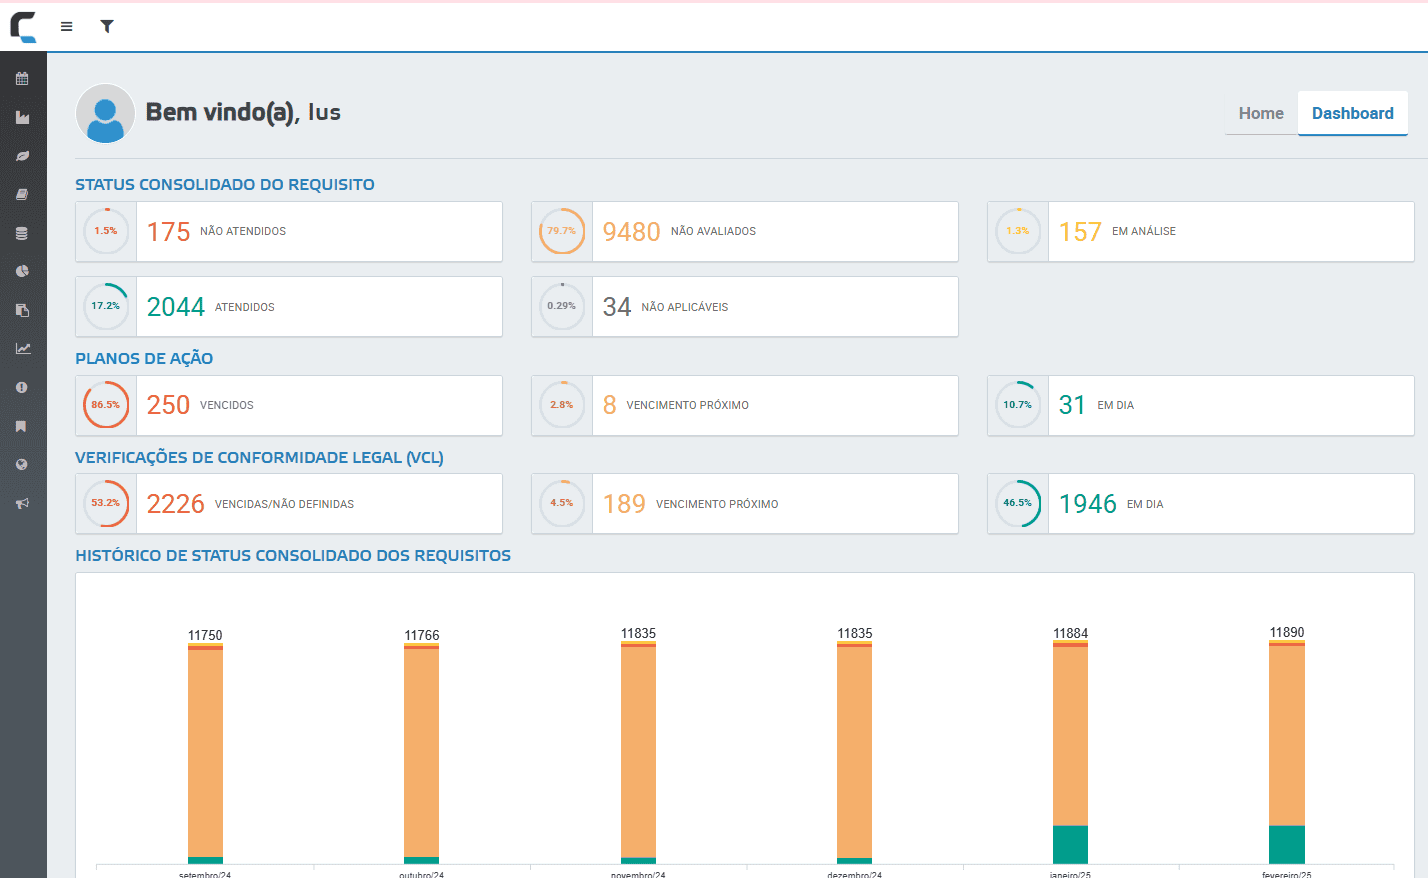Open the globe sidebar icon
Screen dimensions: 1428x878
pos(22,465)
